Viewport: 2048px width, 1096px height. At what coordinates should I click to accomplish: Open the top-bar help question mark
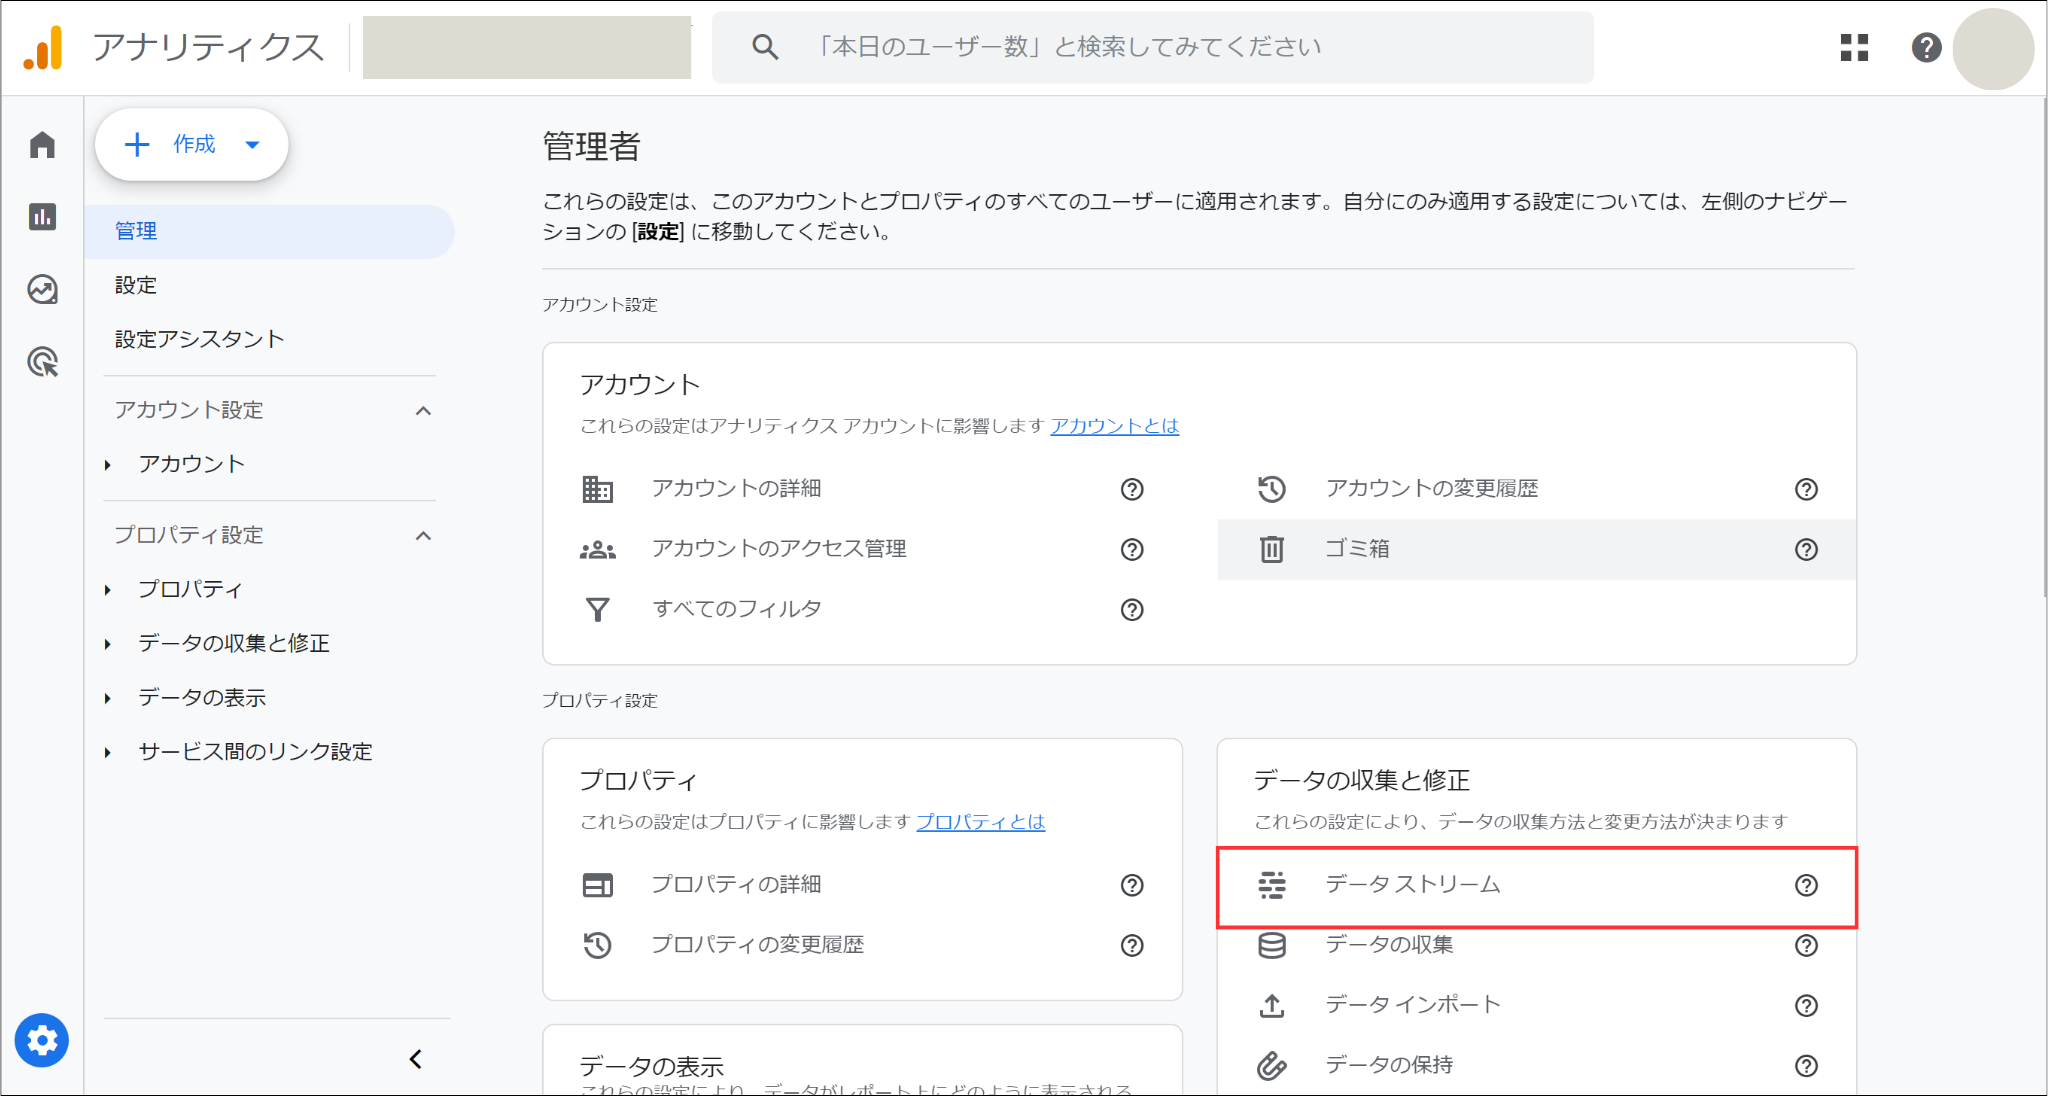[1926, 47]
